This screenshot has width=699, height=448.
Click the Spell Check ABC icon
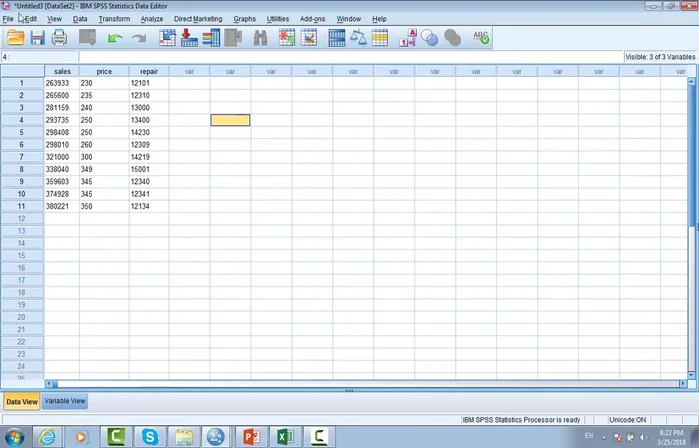[481, 38]
